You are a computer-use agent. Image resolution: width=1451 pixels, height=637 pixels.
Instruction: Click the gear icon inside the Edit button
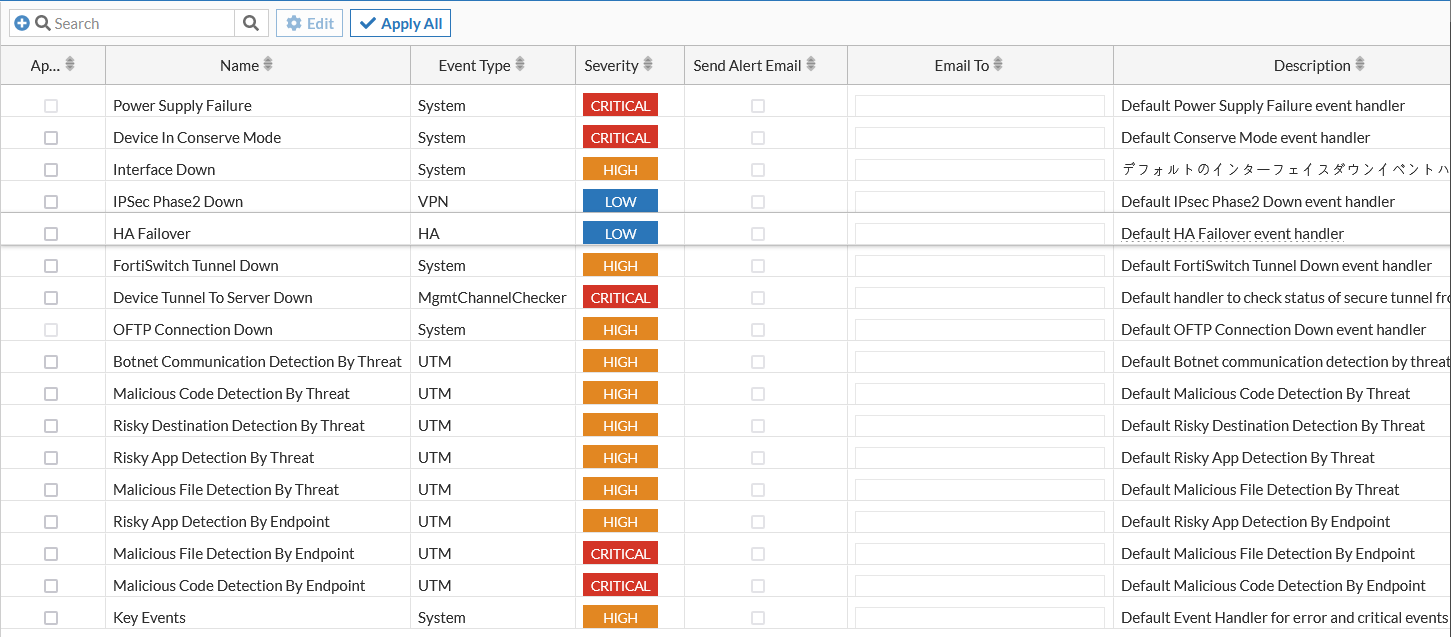[293, 22]
